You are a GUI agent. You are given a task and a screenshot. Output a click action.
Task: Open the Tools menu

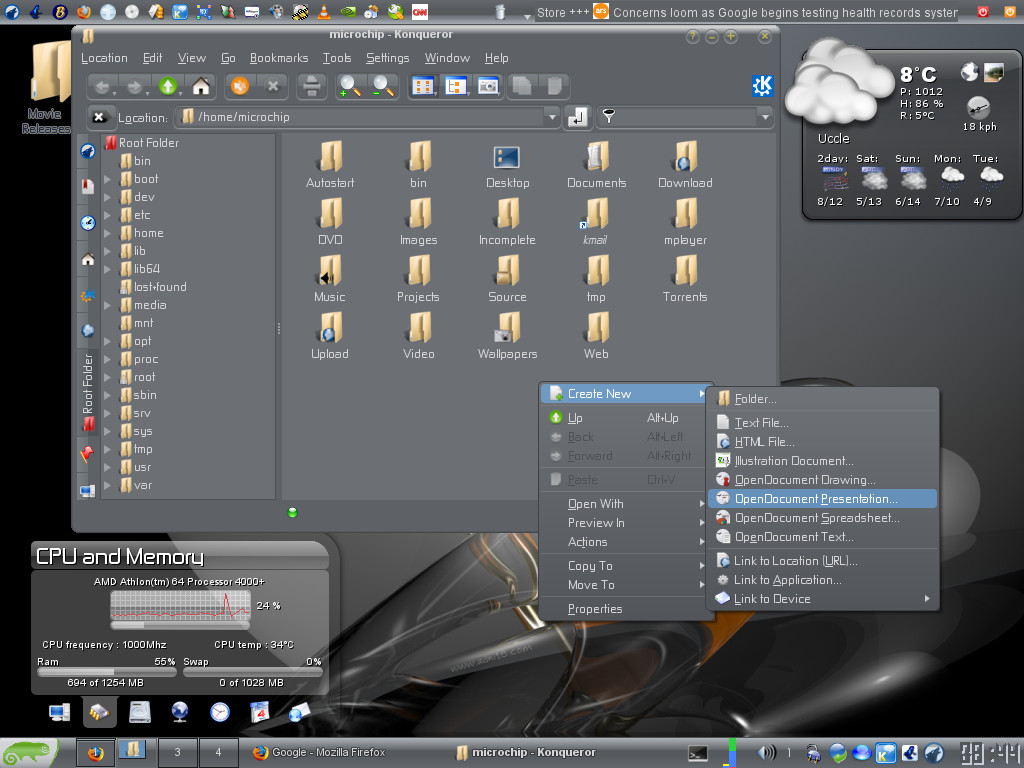pos(337,58)
